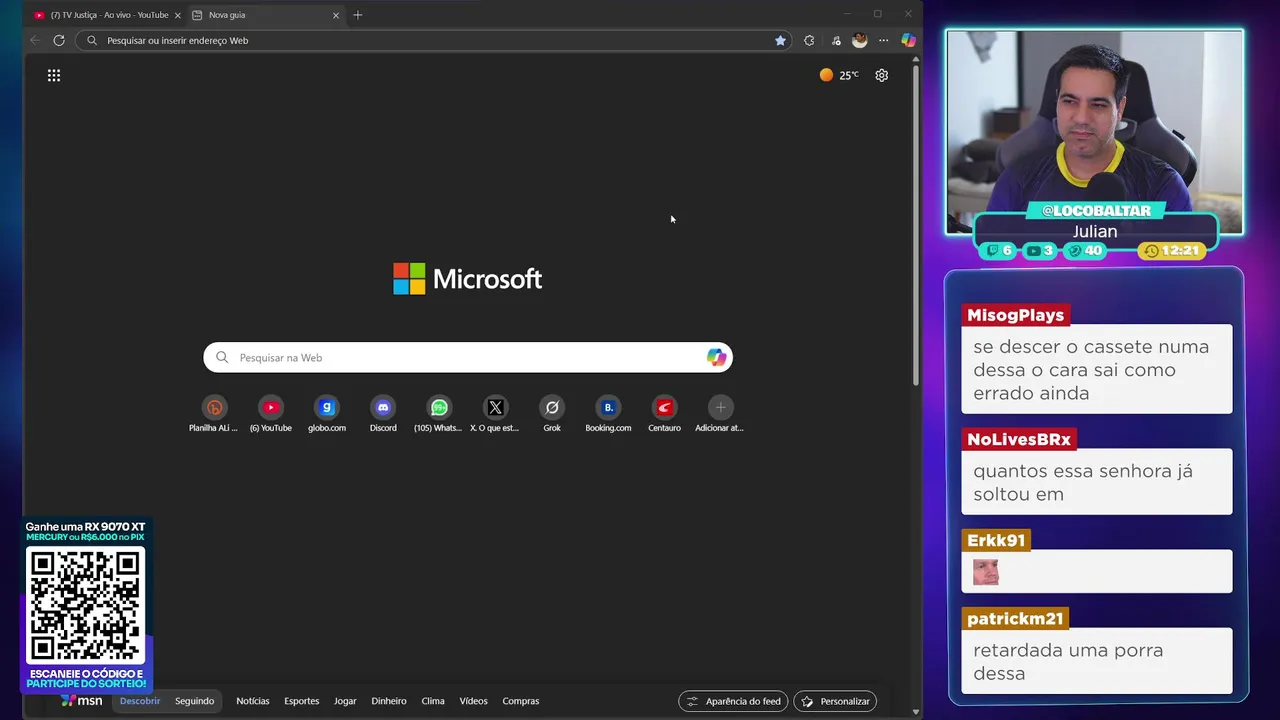Click the 25°C weather widget
The height and width of the screenshot is (720, 1280).
pyautogui.click(x=839, y=75)
